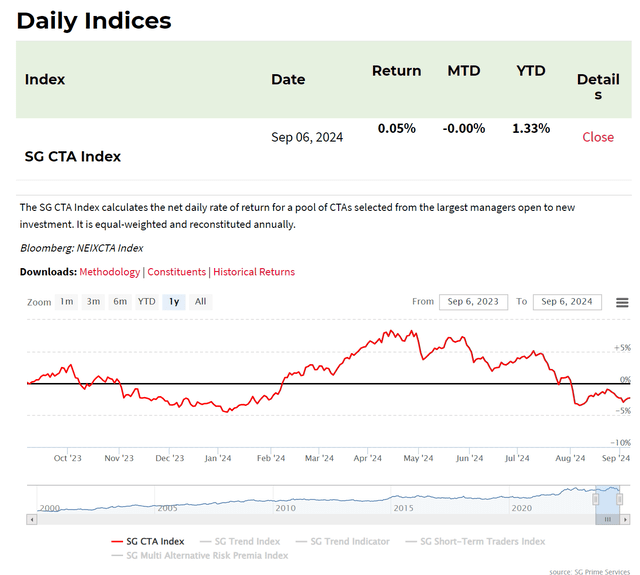The height and width of the screenshot is (575, 640).
Task: Click the navigator scrollbar right arrow
Action: 625,519
